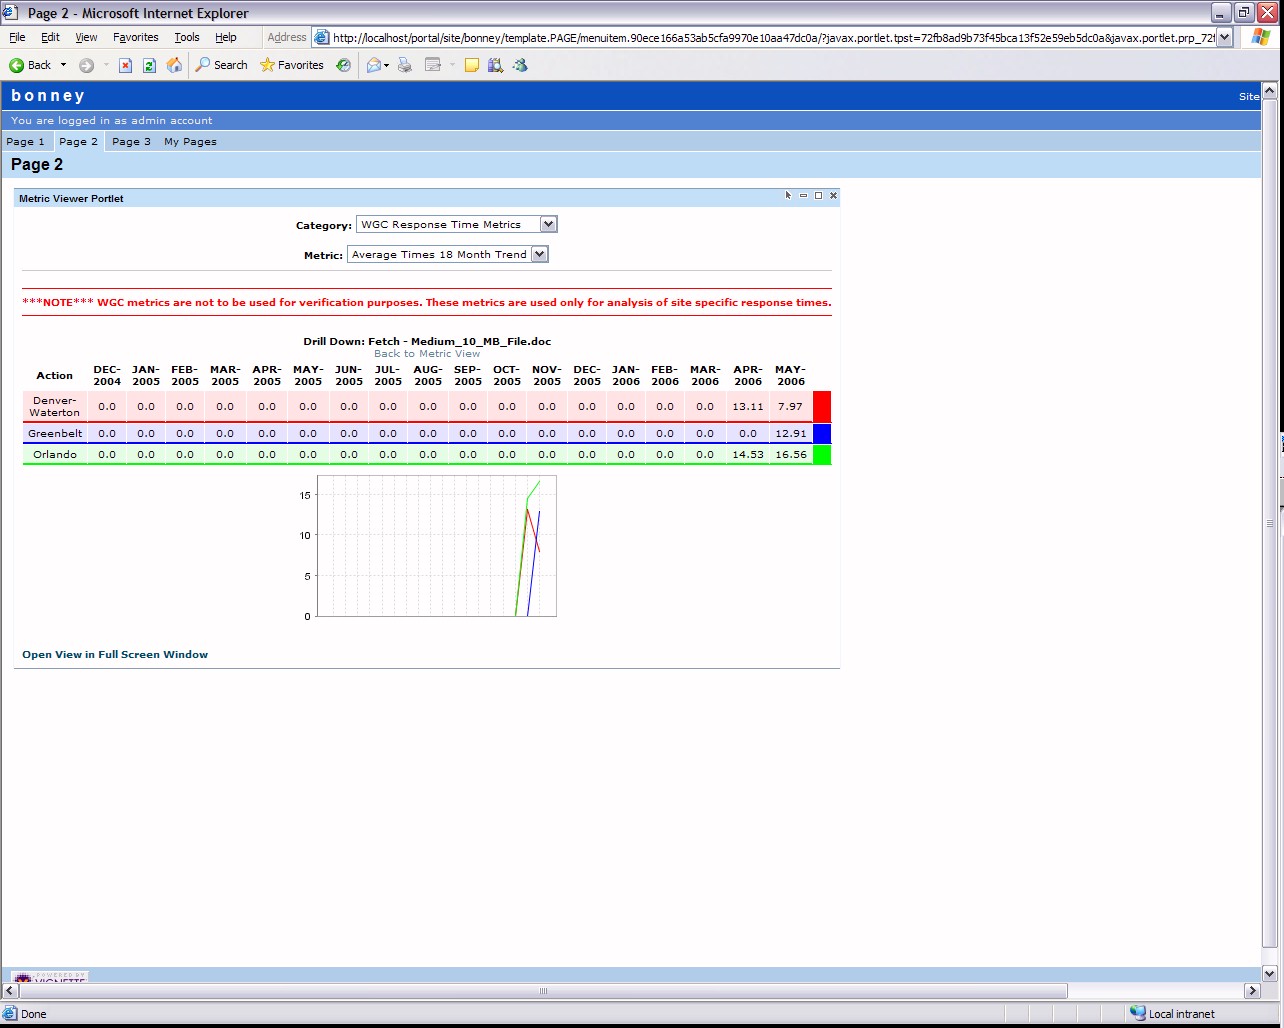Click the Messenger buddy toolbar icon

coord(520,65)
